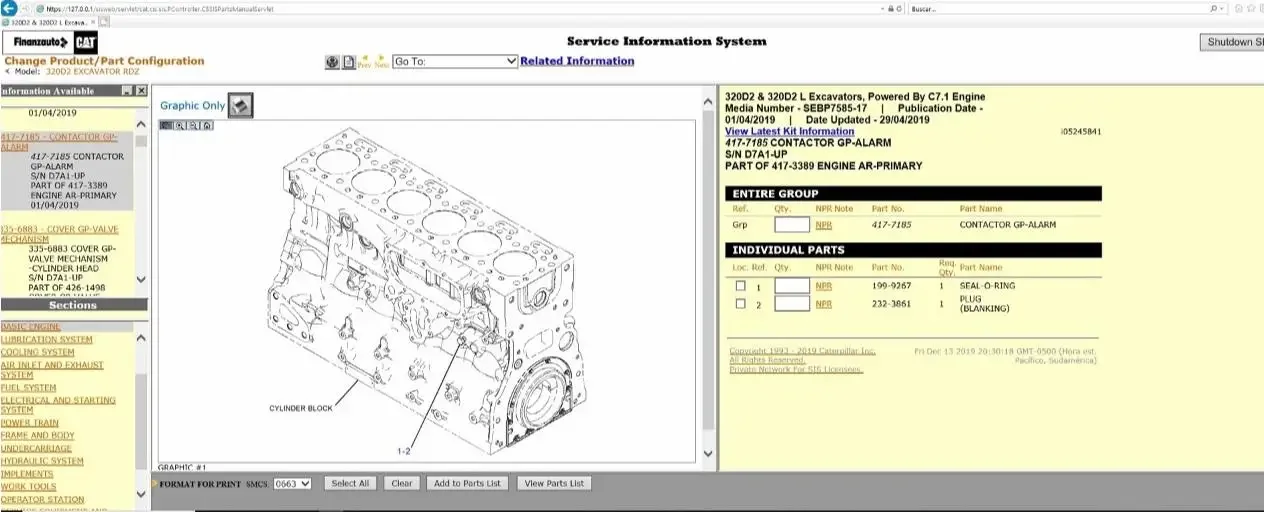Click the Add to Parts List button
This screenshot has width=1264, height=512.
coord(467,483)
